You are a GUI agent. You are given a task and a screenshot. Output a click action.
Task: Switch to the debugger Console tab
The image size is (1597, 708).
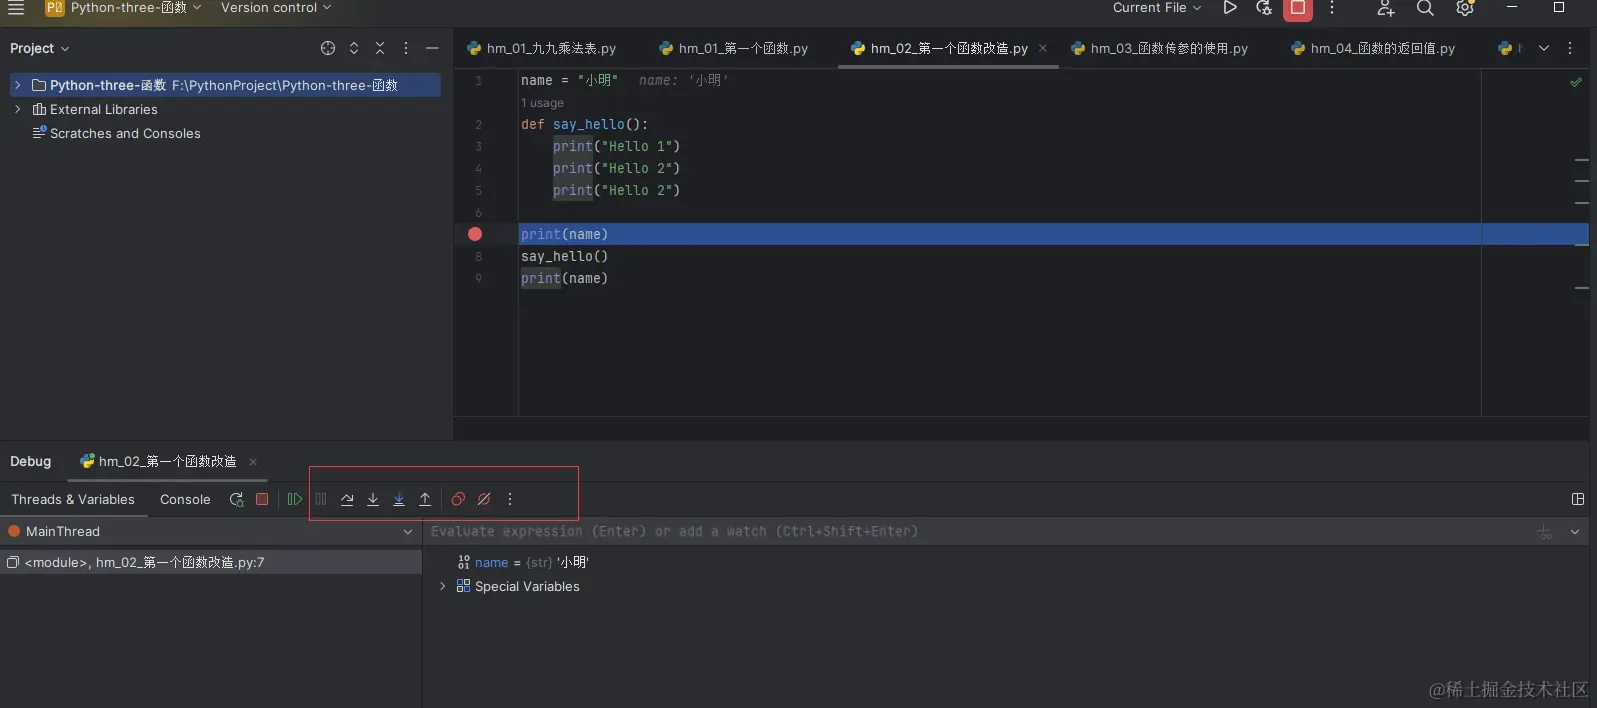coord(185,499)
